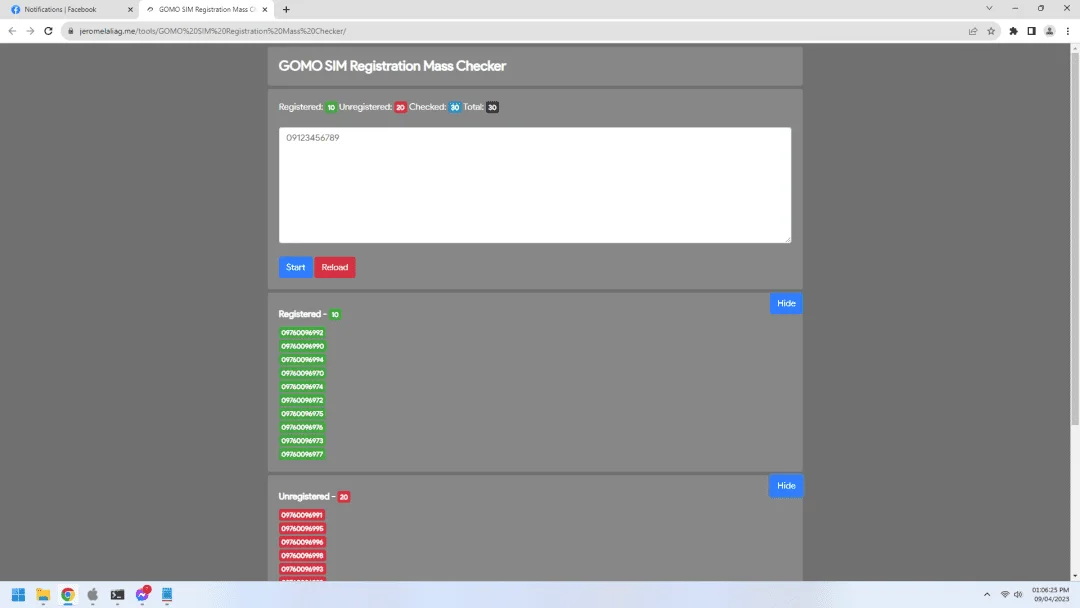
Task: Open the Windows Start menu
Action: point(19,594)
